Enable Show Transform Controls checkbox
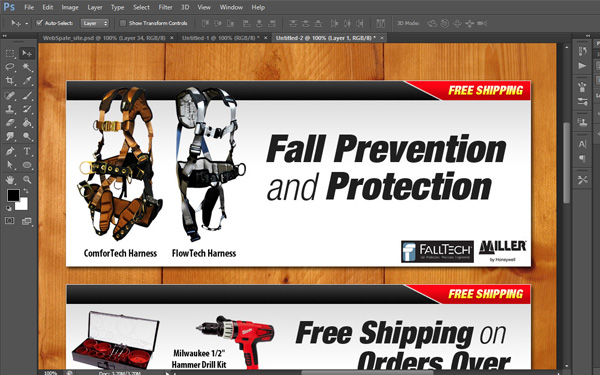Viewport: 600px width, 375px height. click(x=123, y=23)
